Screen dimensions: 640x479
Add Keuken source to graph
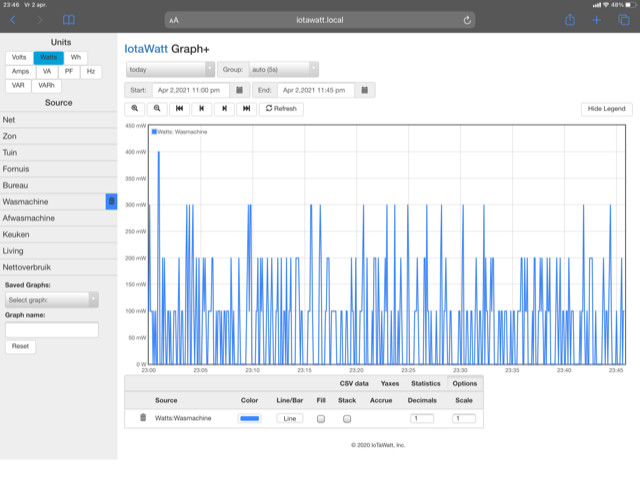[x=58, y=234]
